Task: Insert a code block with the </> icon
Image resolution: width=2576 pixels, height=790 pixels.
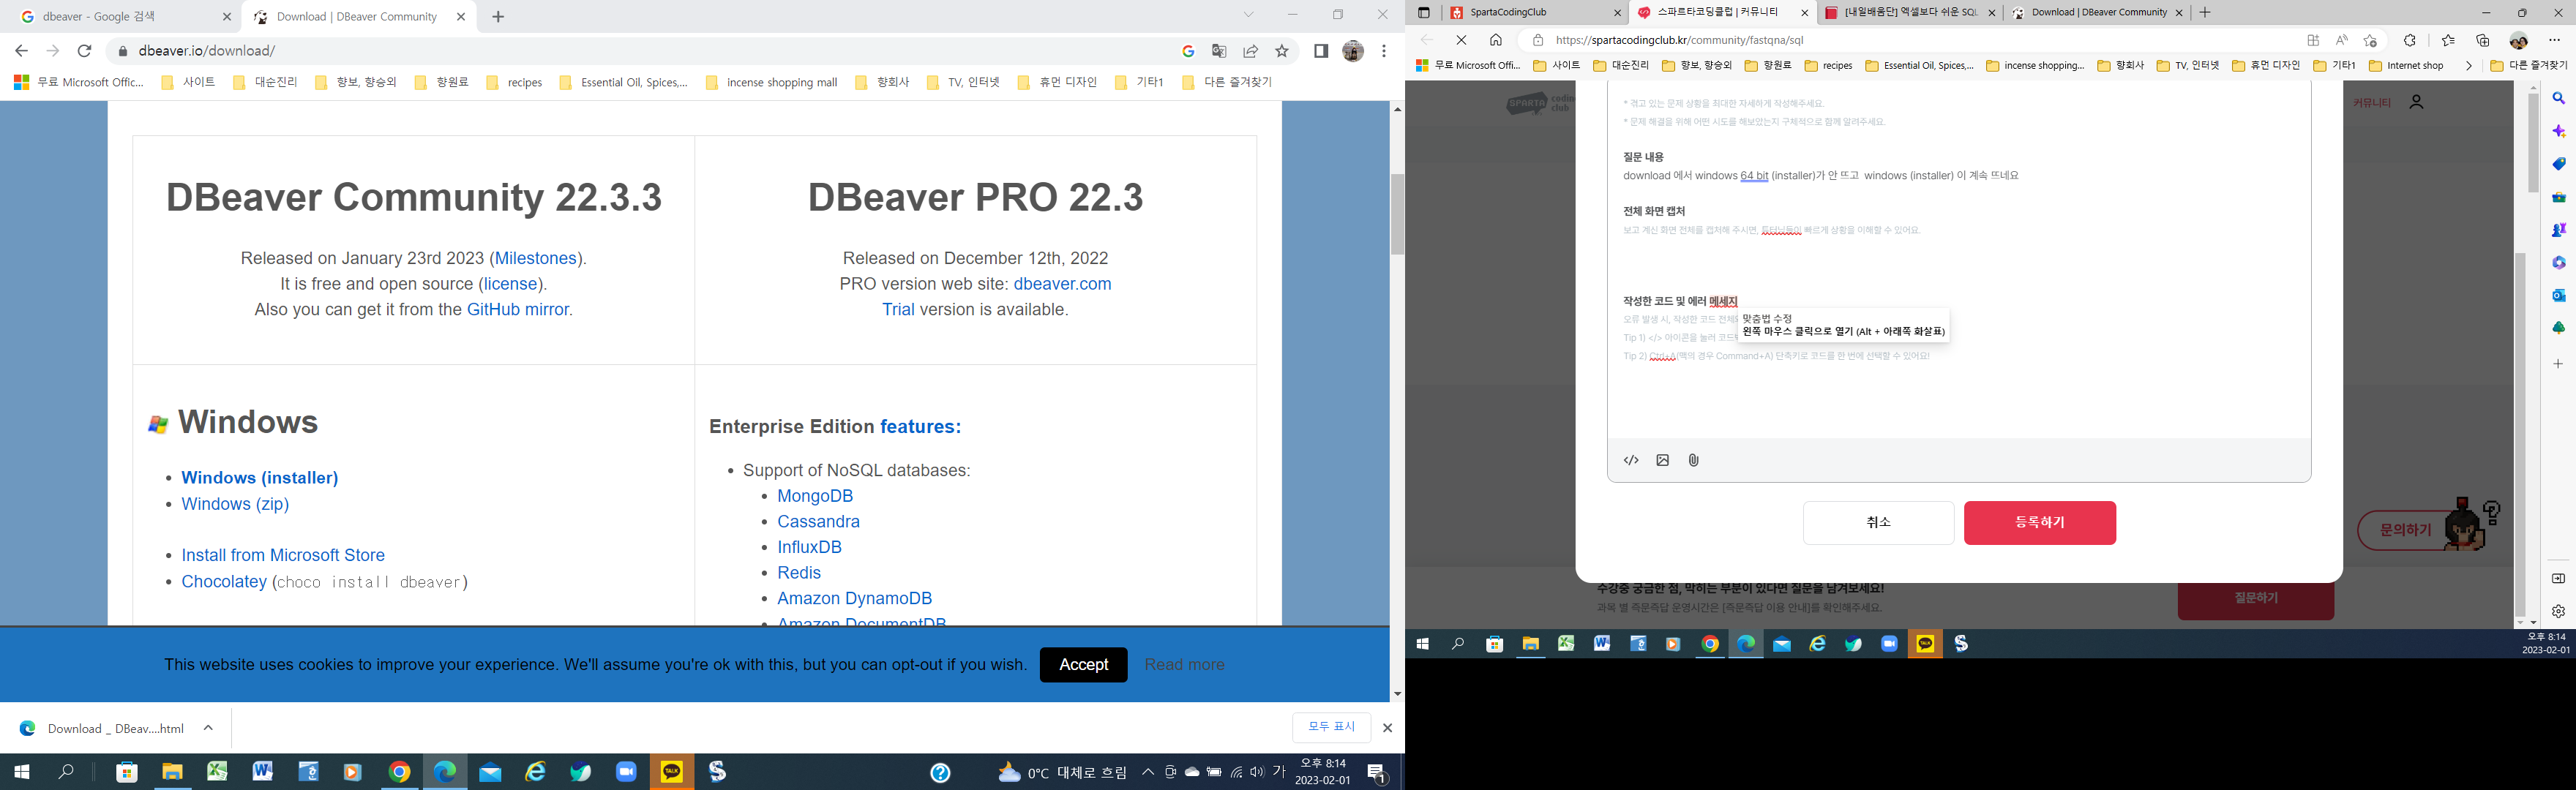Action: pyautogui.click(x=1631, y=460)
